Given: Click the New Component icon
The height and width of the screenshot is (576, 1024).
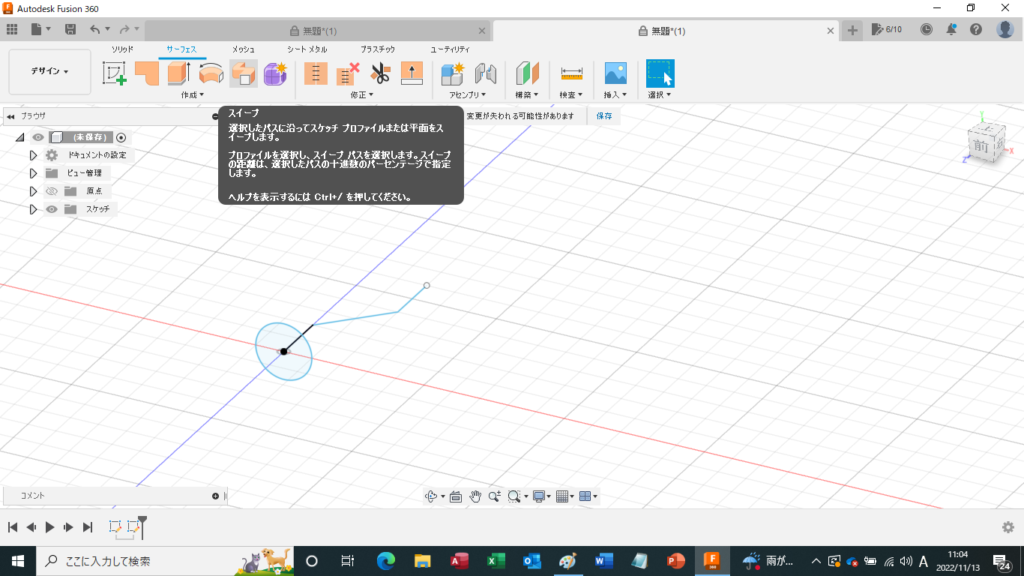Looking at the screenshot, I should coord(452,73).
